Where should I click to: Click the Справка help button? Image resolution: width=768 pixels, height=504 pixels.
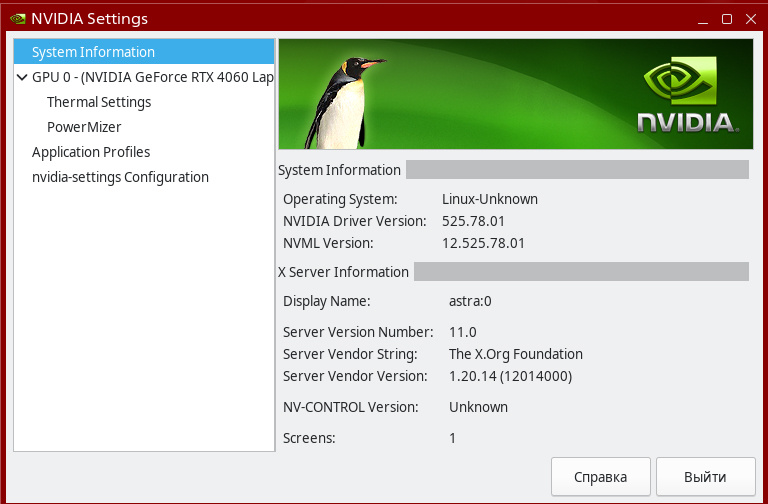click(x=600, y=477)
